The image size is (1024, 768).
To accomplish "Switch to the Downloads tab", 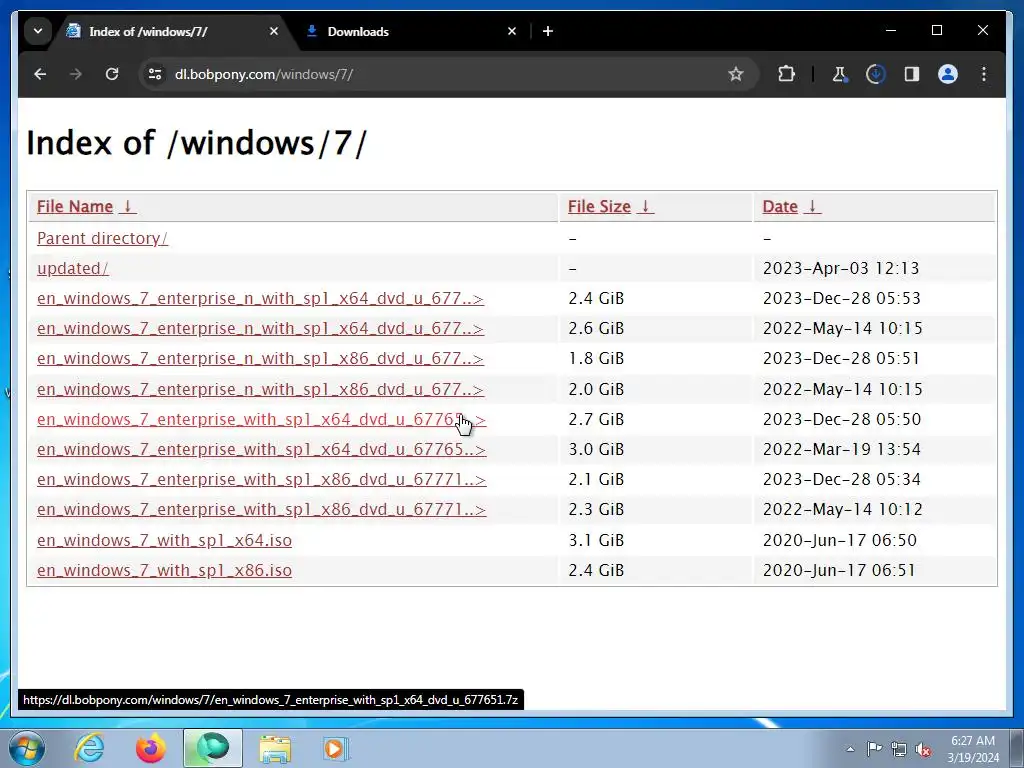I will pos(411,31).
